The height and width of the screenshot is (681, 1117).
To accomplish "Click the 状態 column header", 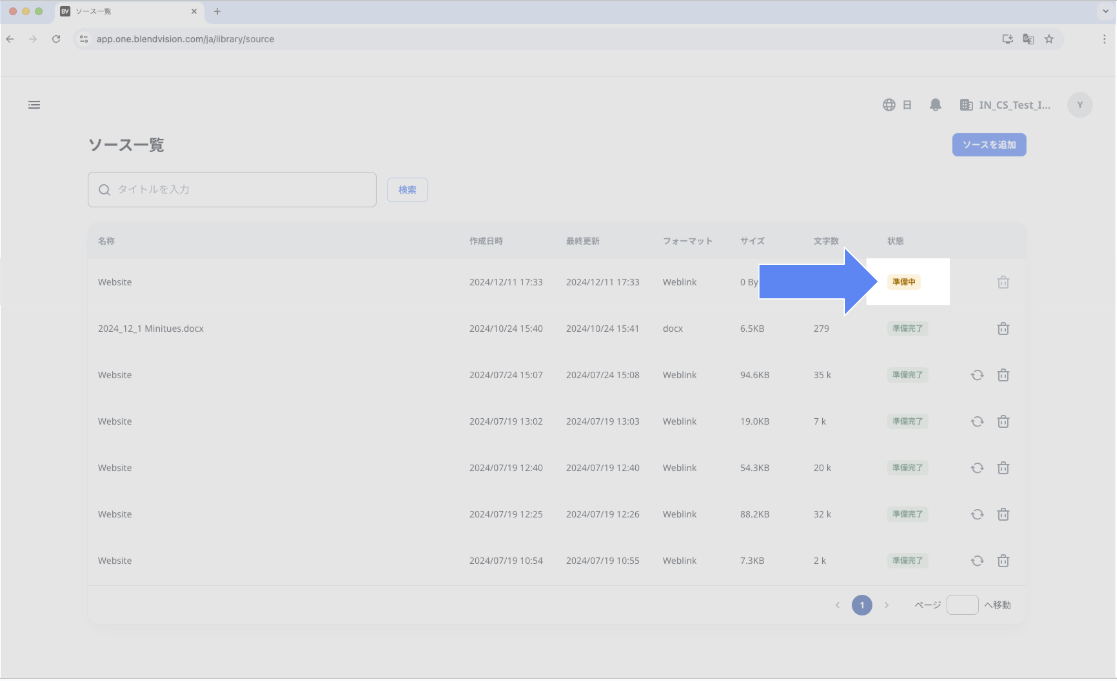I will 895,241.
